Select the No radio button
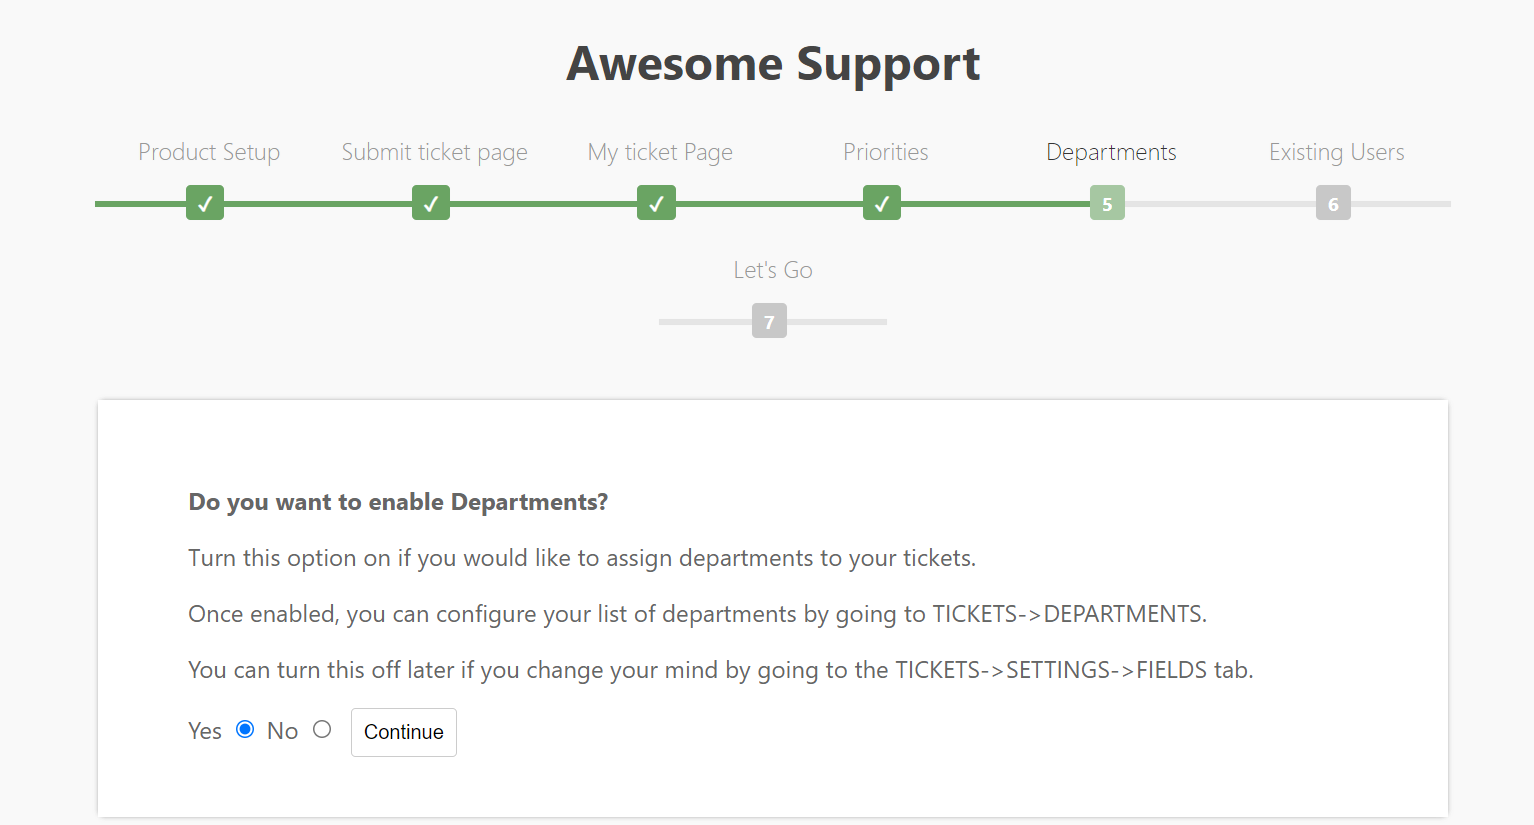This screenshot has width=1534, height=825. click(322, 729)
